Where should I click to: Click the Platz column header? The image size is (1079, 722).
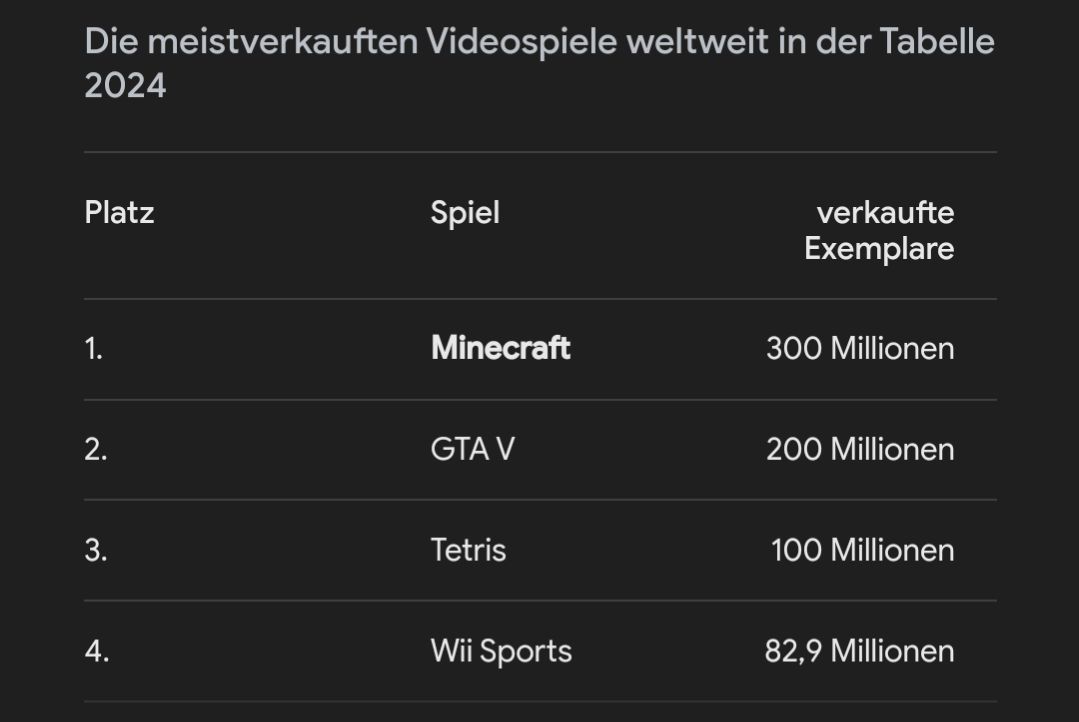coord(119,212)
